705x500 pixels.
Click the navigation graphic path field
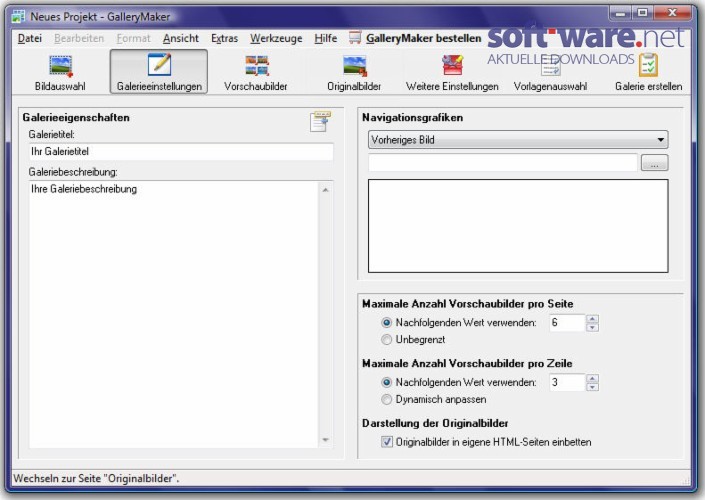click(x=503, y=163)
